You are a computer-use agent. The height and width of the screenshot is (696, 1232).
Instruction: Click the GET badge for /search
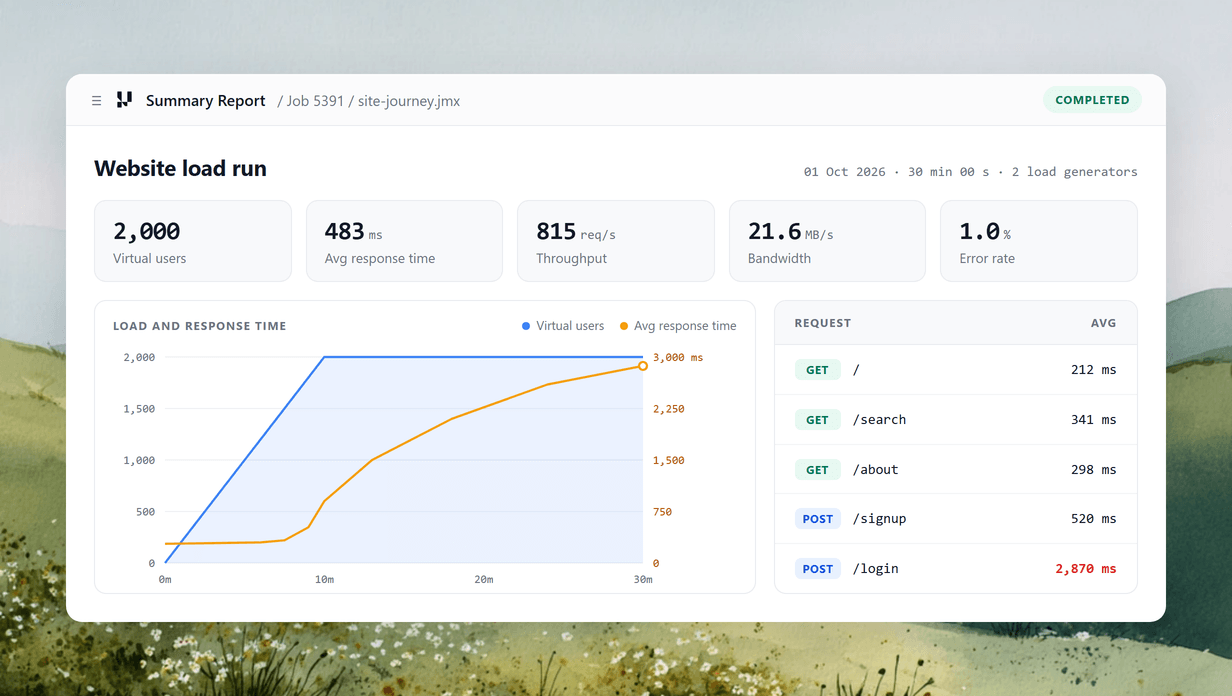point(817,420)
